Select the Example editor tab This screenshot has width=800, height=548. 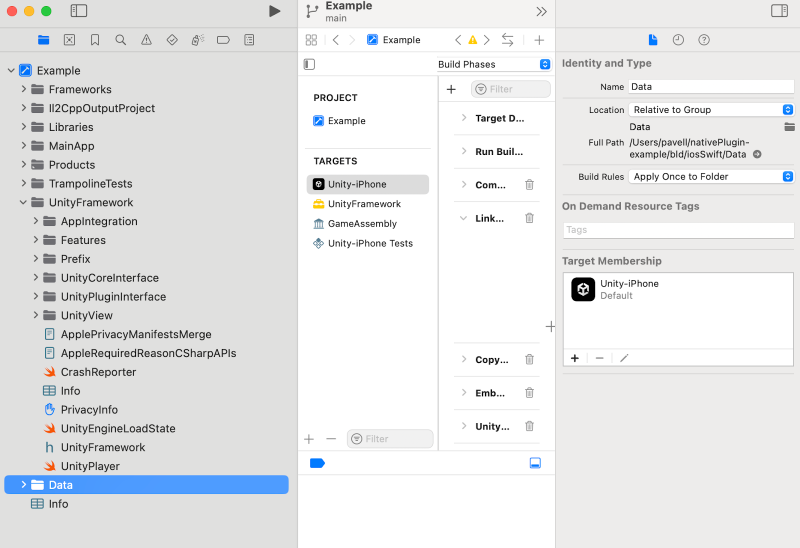[394, 40]
